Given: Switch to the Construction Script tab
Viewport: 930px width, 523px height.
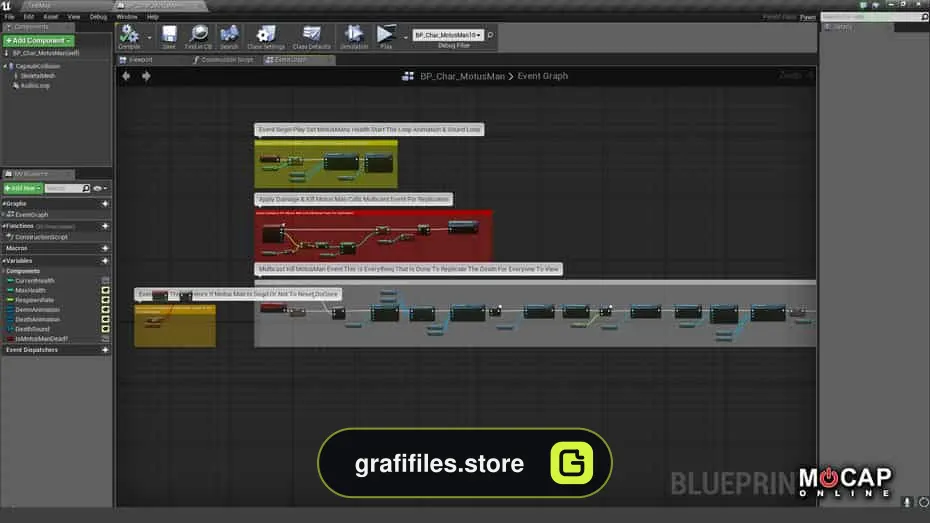Looking at the screenshot, I should point(224,60).
